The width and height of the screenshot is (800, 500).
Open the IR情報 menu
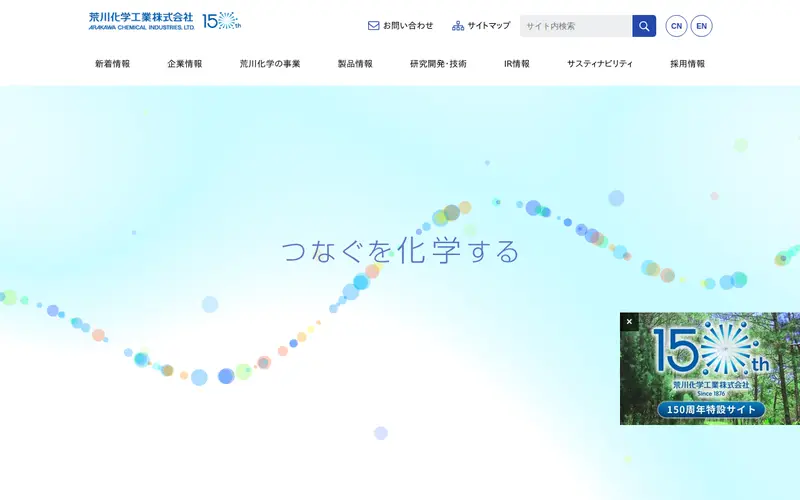tap(517, 64)
